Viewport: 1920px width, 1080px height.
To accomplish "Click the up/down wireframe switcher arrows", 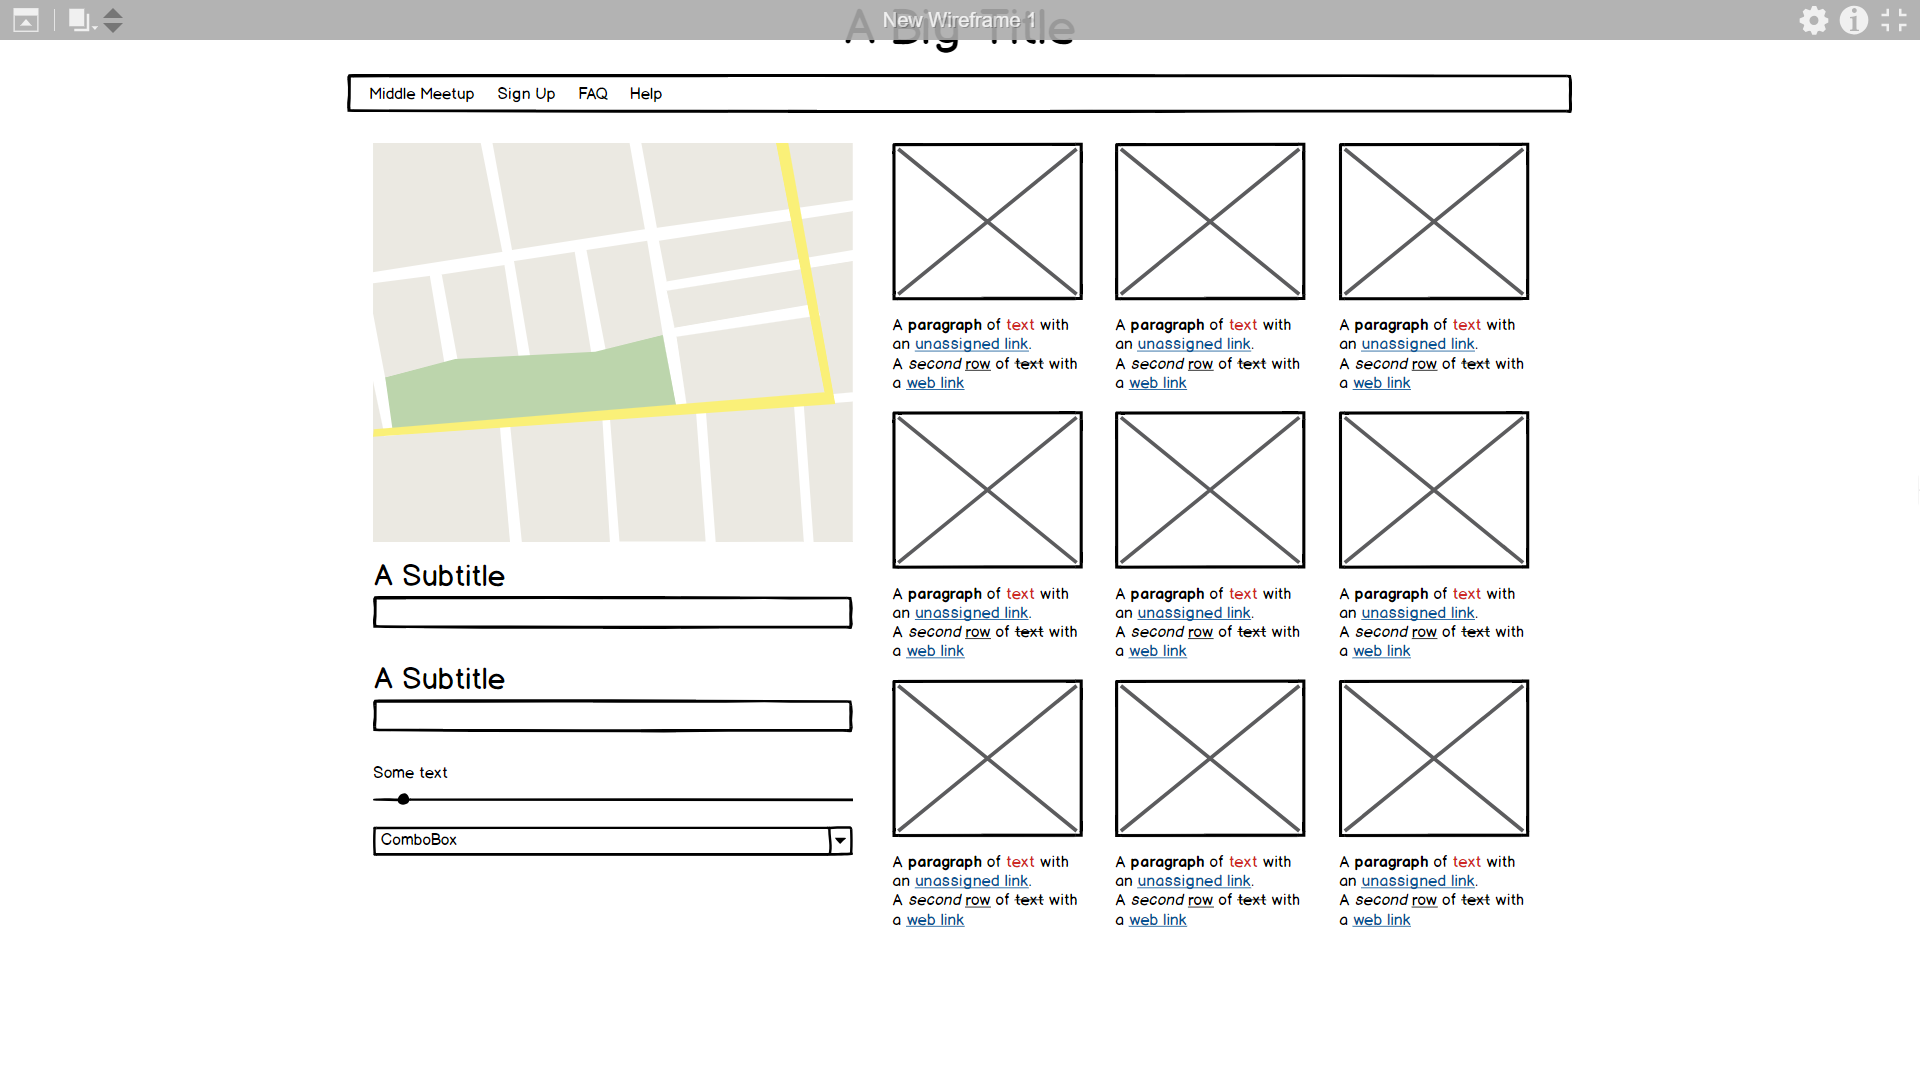I will tap(113, 20).
